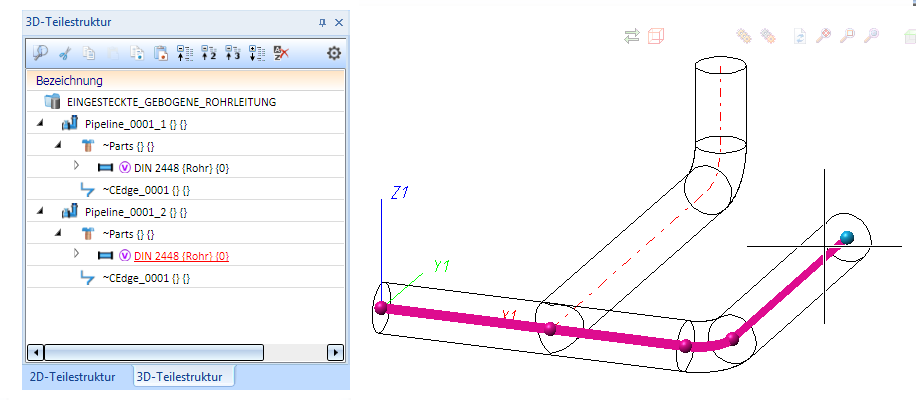This screenshot has width=916, height=400.
Task: Click the Pipeline_0001_2 pipeline icon
Action: click(70, 211)
